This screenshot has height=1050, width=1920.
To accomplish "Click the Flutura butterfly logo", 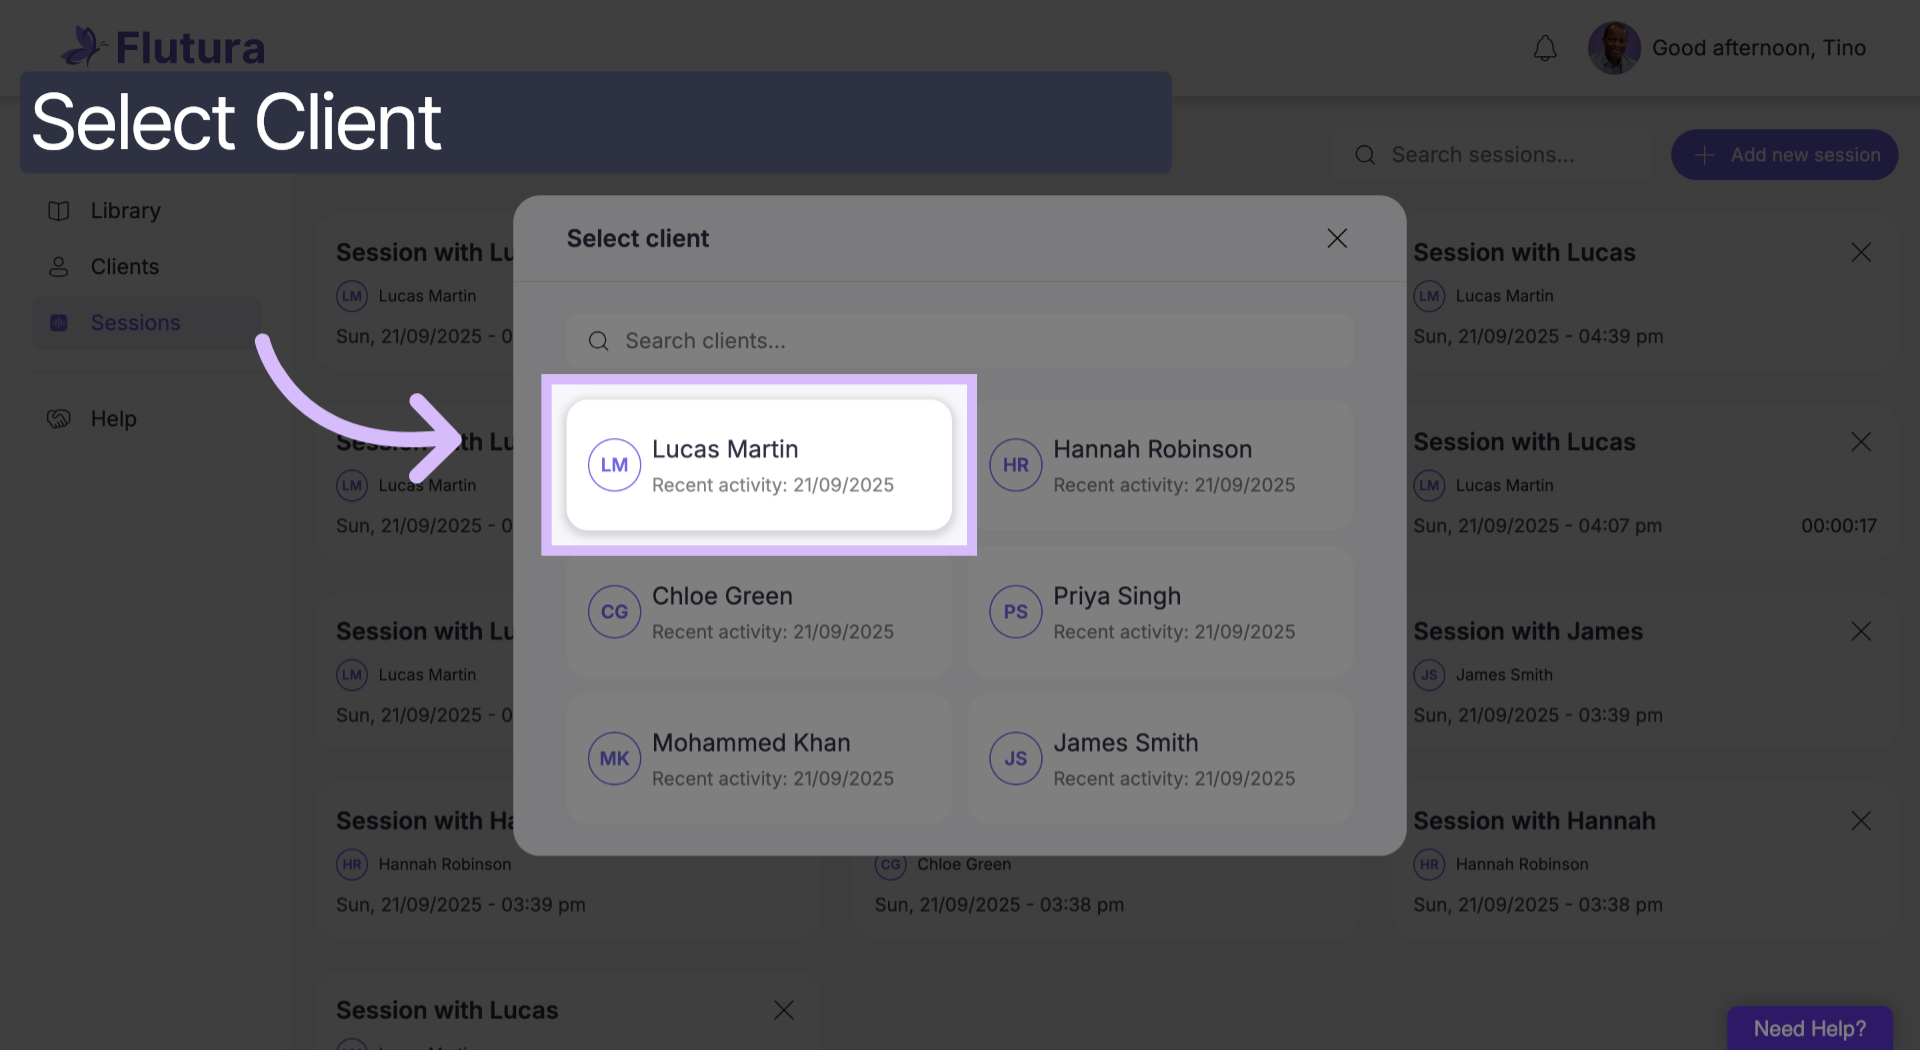I will tap(84, 46).
